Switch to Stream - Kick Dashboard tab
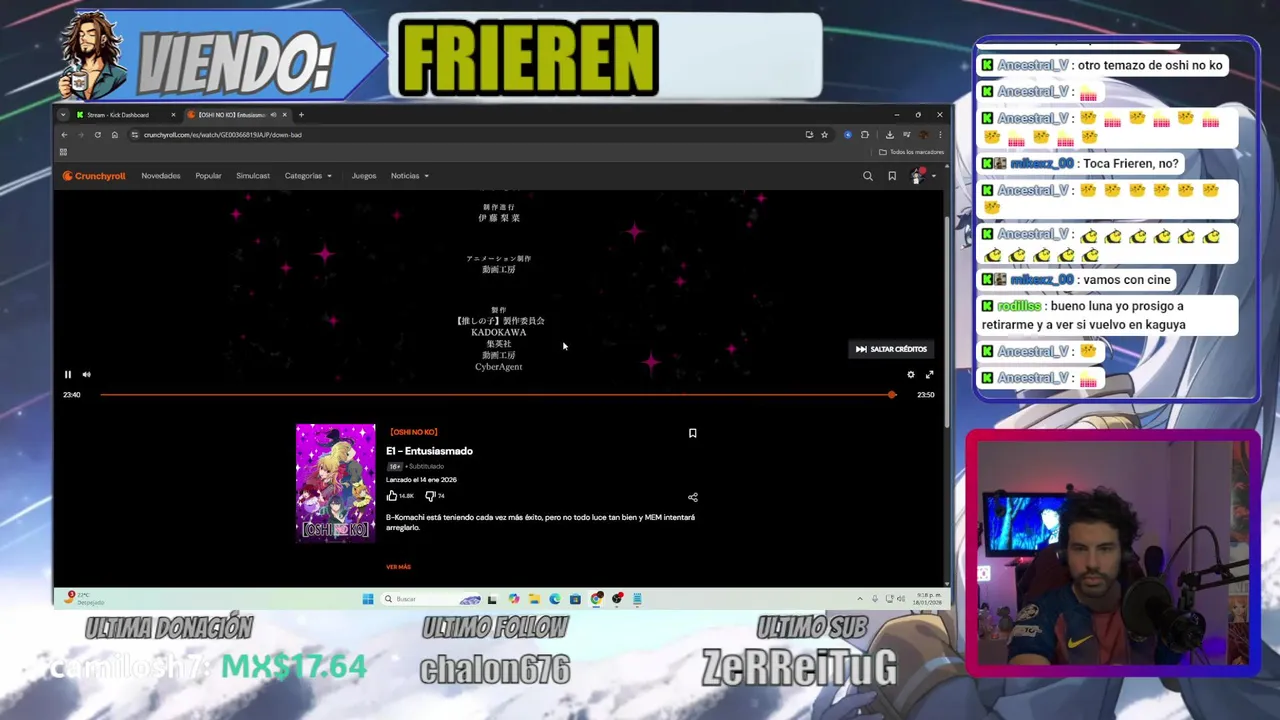The image size is (1280, 720). click(120, 115)
